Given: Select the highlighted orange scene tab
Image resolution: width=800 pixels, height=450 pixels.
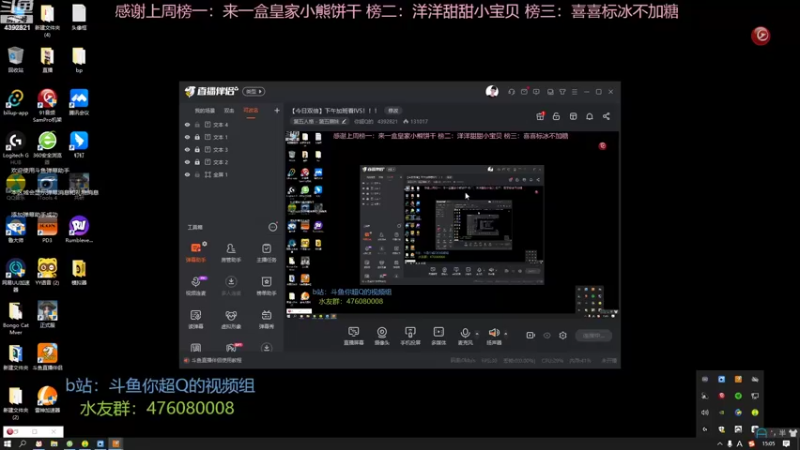Looking at the screenshot, I should [x=251, y=110].
